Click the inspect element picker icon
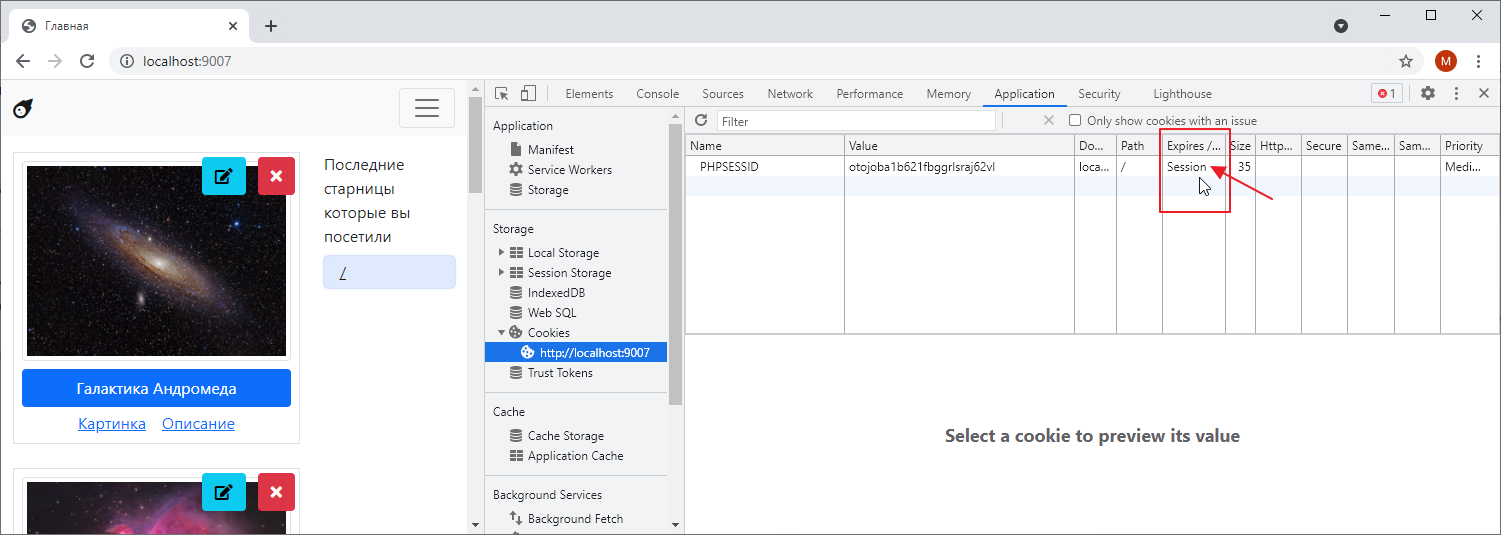 point(502,93)
